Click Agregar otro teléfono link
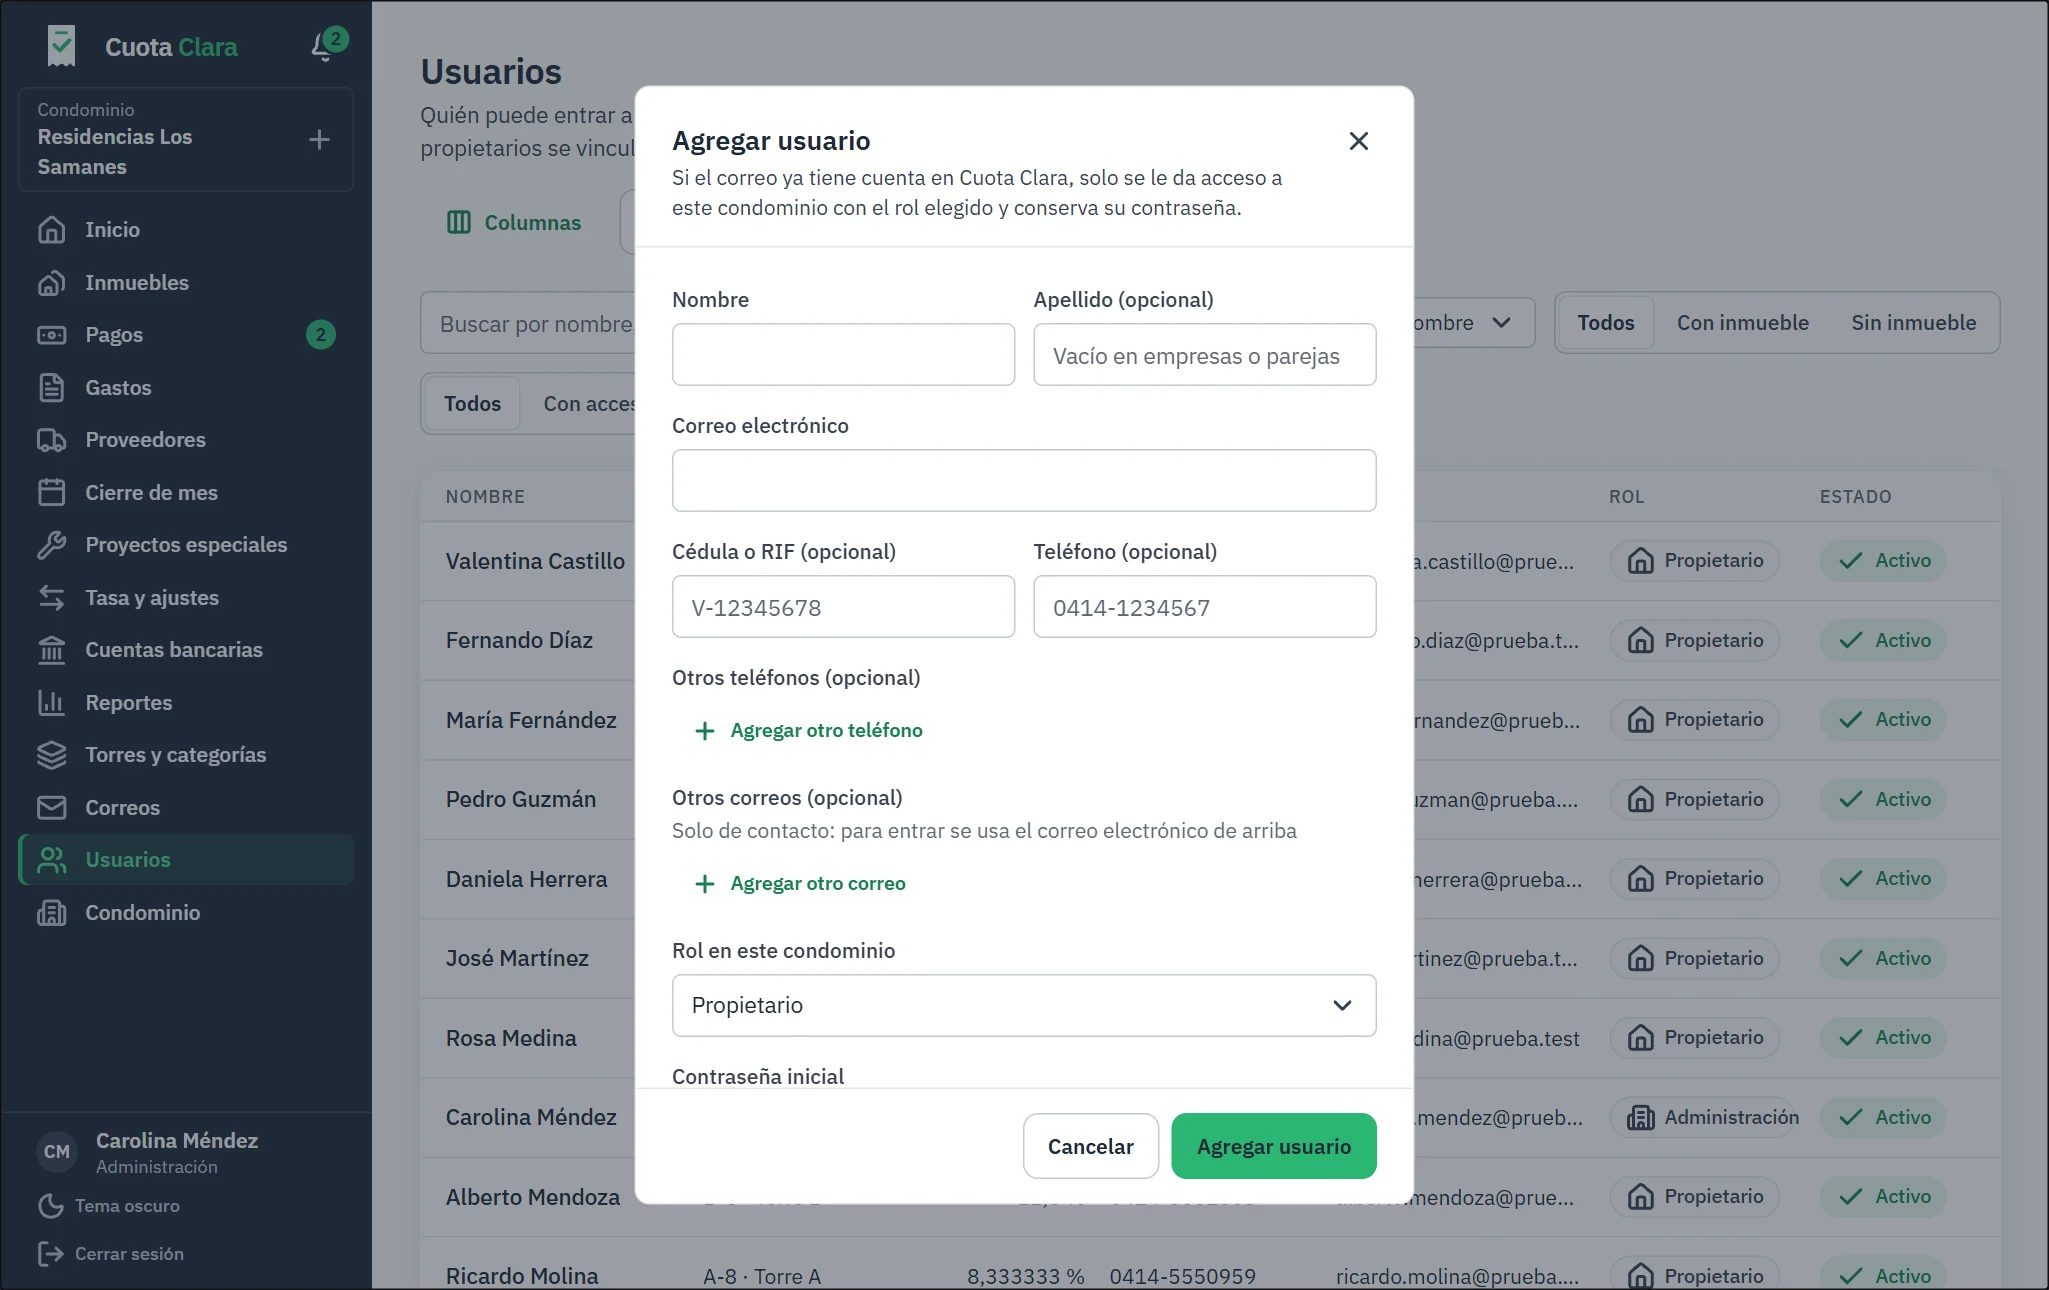The height and width of the screenshot is (1290, 2049). click(x=808, y=731)
